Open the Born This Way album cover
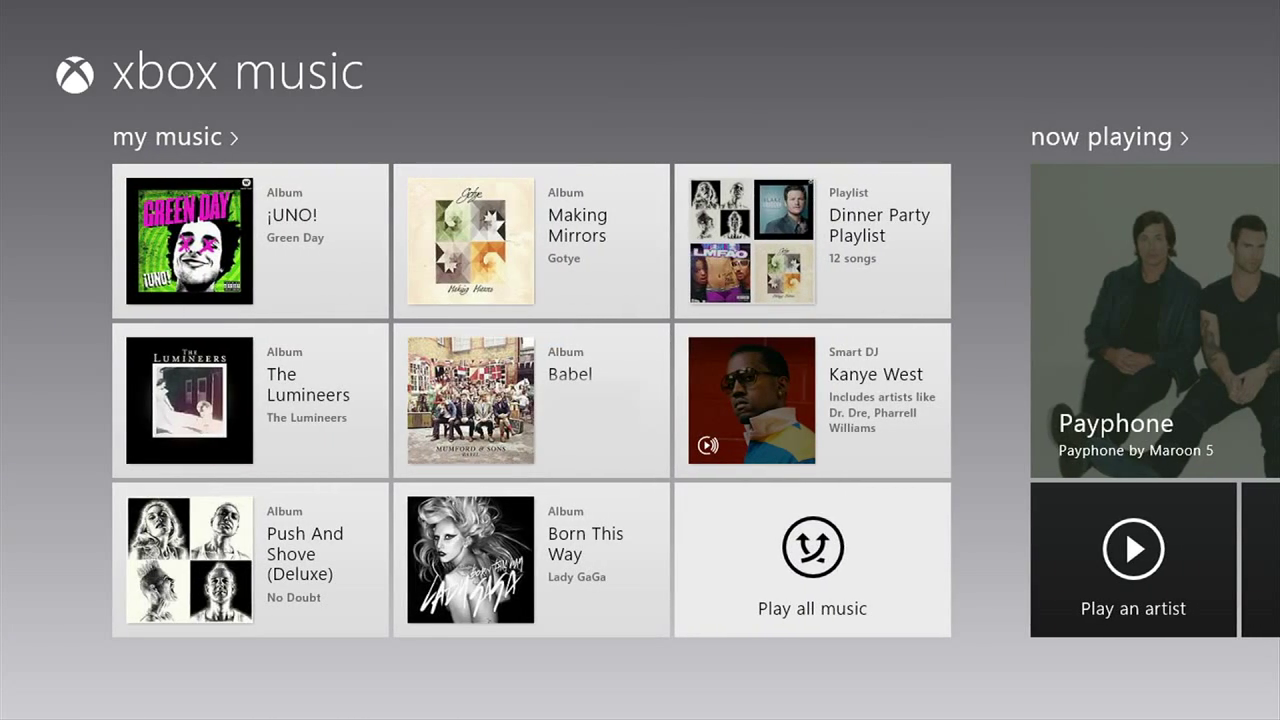 tap(470, 560)
